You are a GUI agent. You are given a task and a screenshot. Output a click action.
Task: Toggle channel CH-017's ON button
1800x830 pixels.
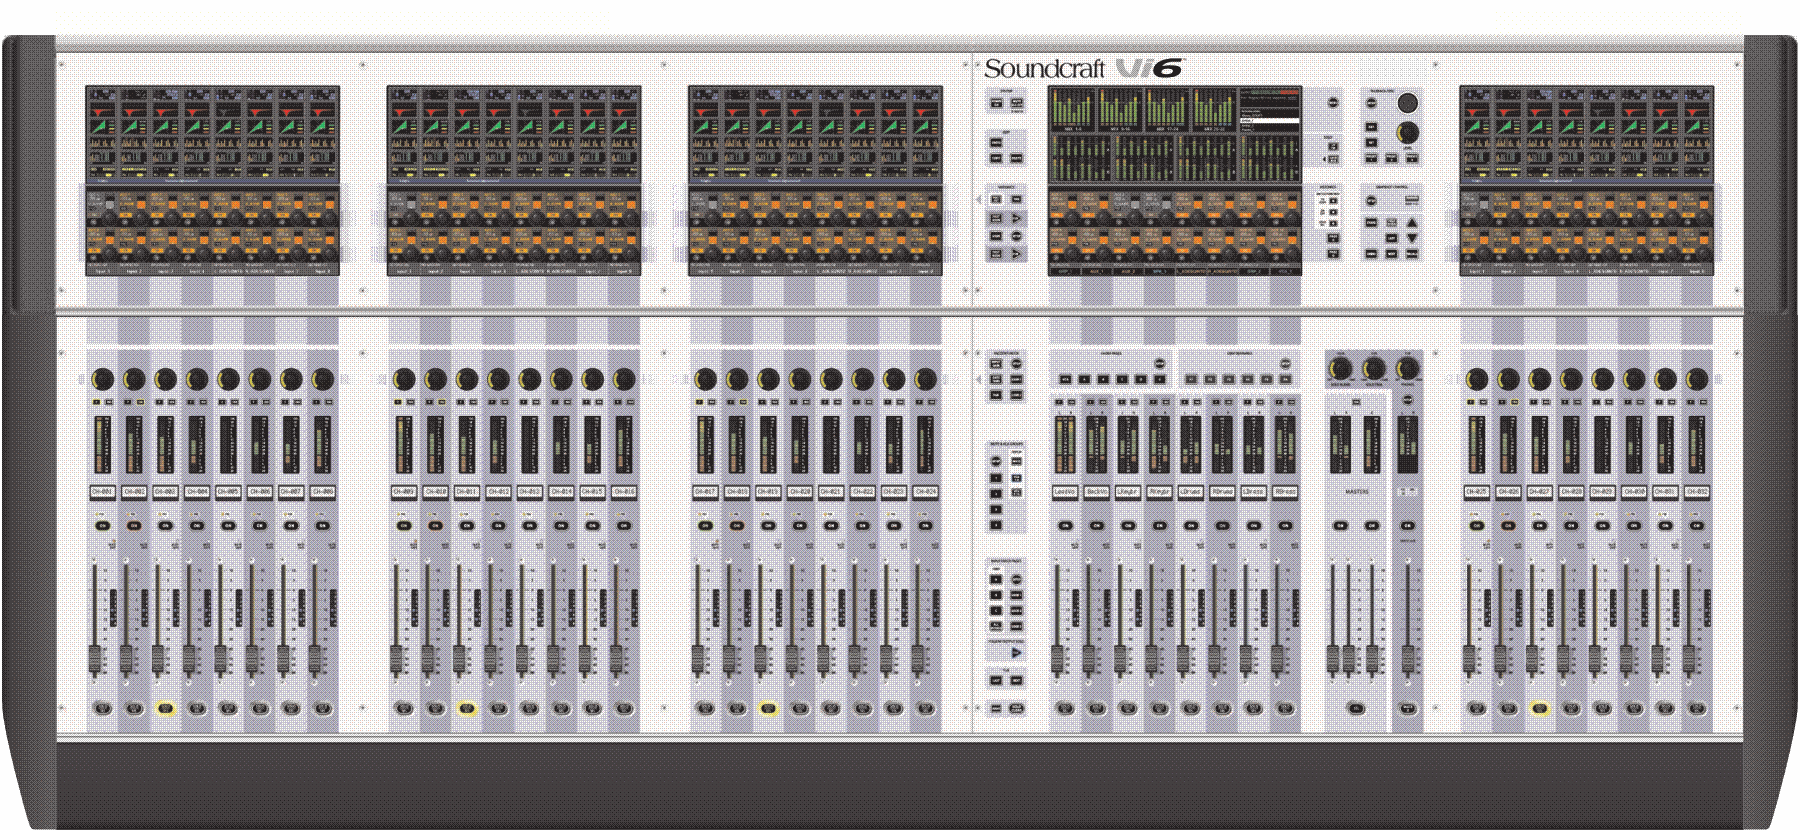(x=705, y=525)
